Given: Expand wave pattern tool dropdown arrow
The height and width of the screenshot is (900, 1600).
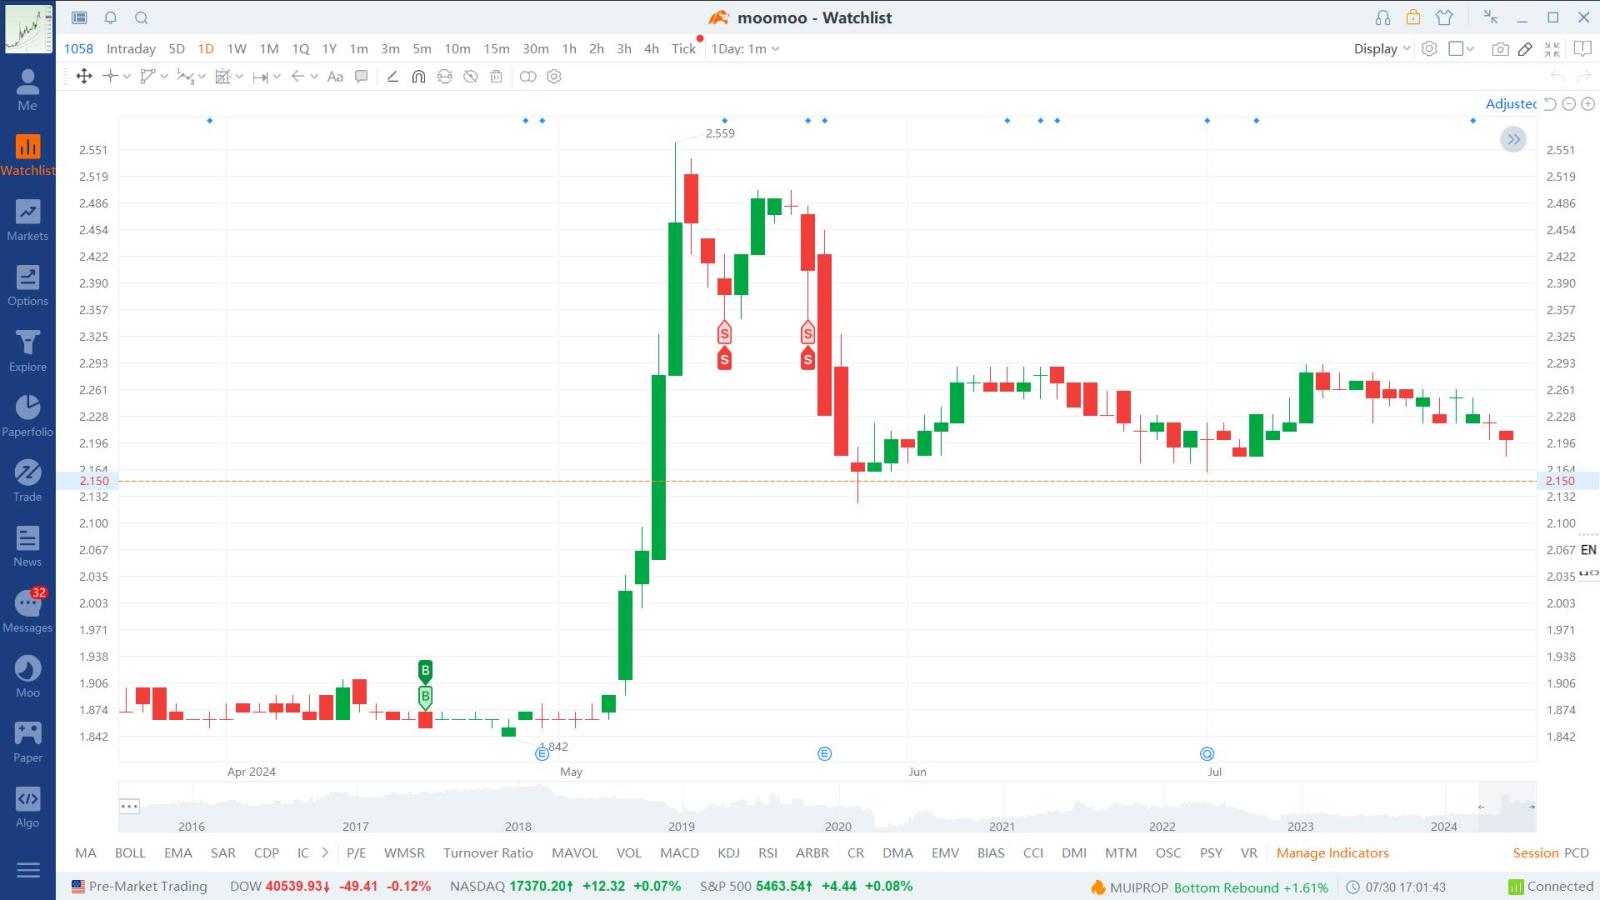Looking at the screenshot, I should [x=202, y=76].
